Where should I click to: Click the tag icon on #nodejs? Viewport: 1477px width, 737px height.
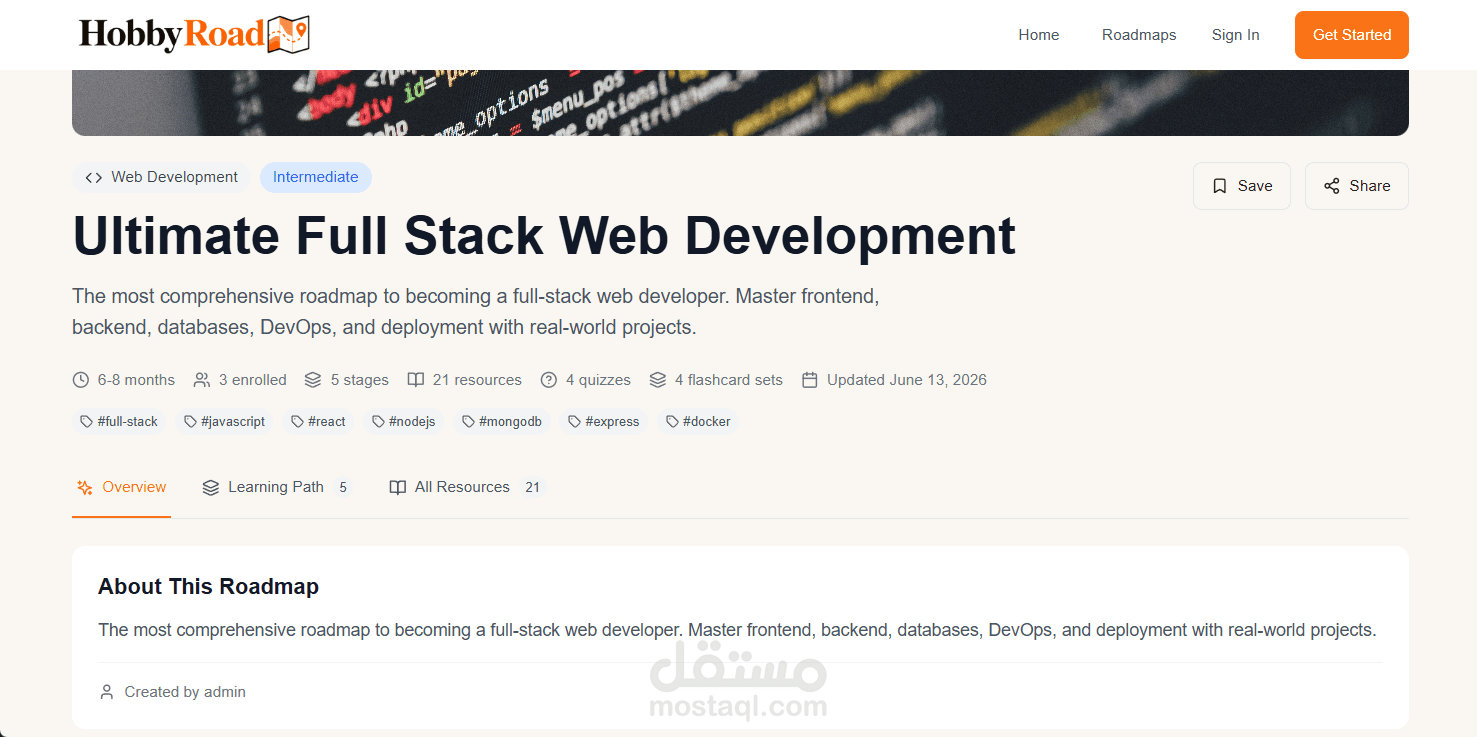pos(379,422)
